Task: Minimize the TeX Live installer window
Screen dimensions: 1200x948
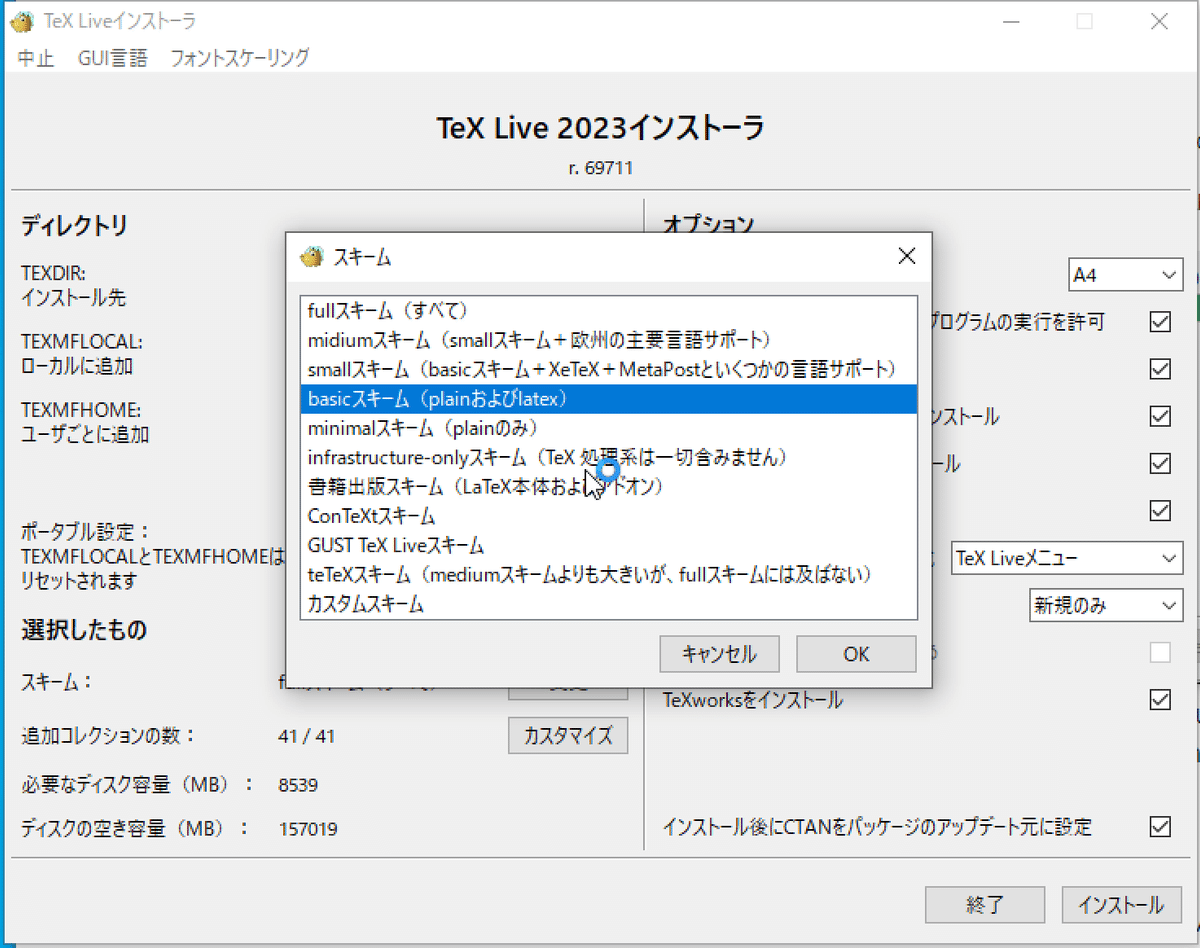Action: (1011, 21)
